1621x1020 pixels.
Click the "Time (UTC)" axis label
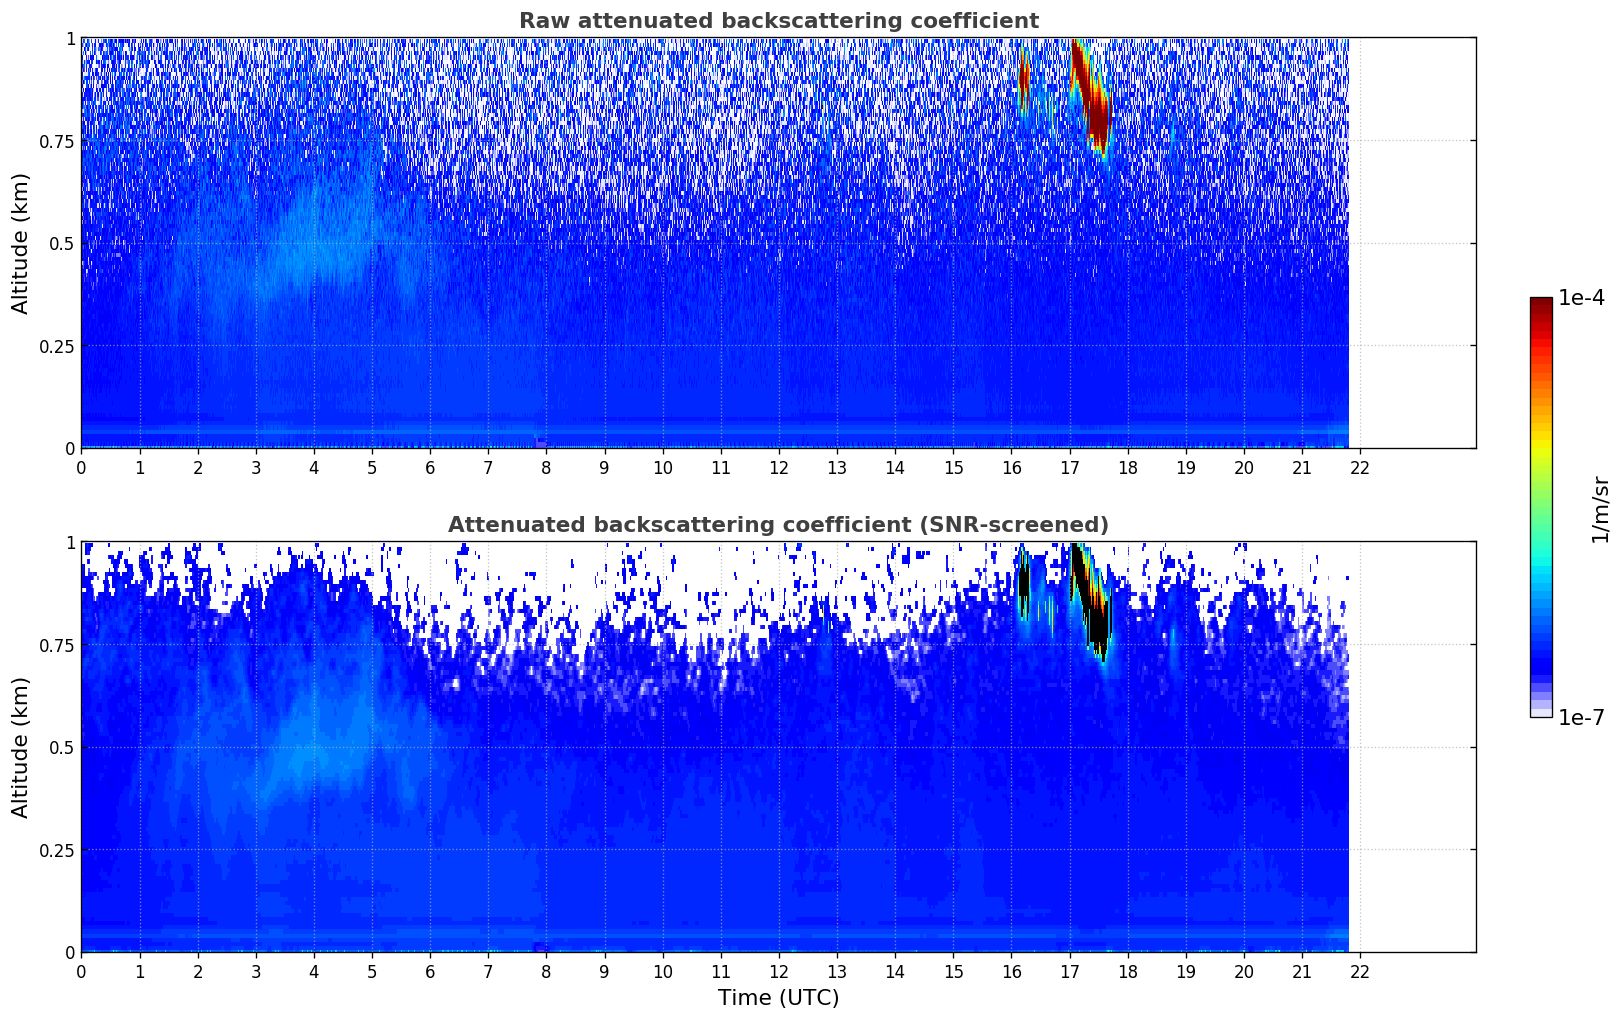(x=778, y=997)
